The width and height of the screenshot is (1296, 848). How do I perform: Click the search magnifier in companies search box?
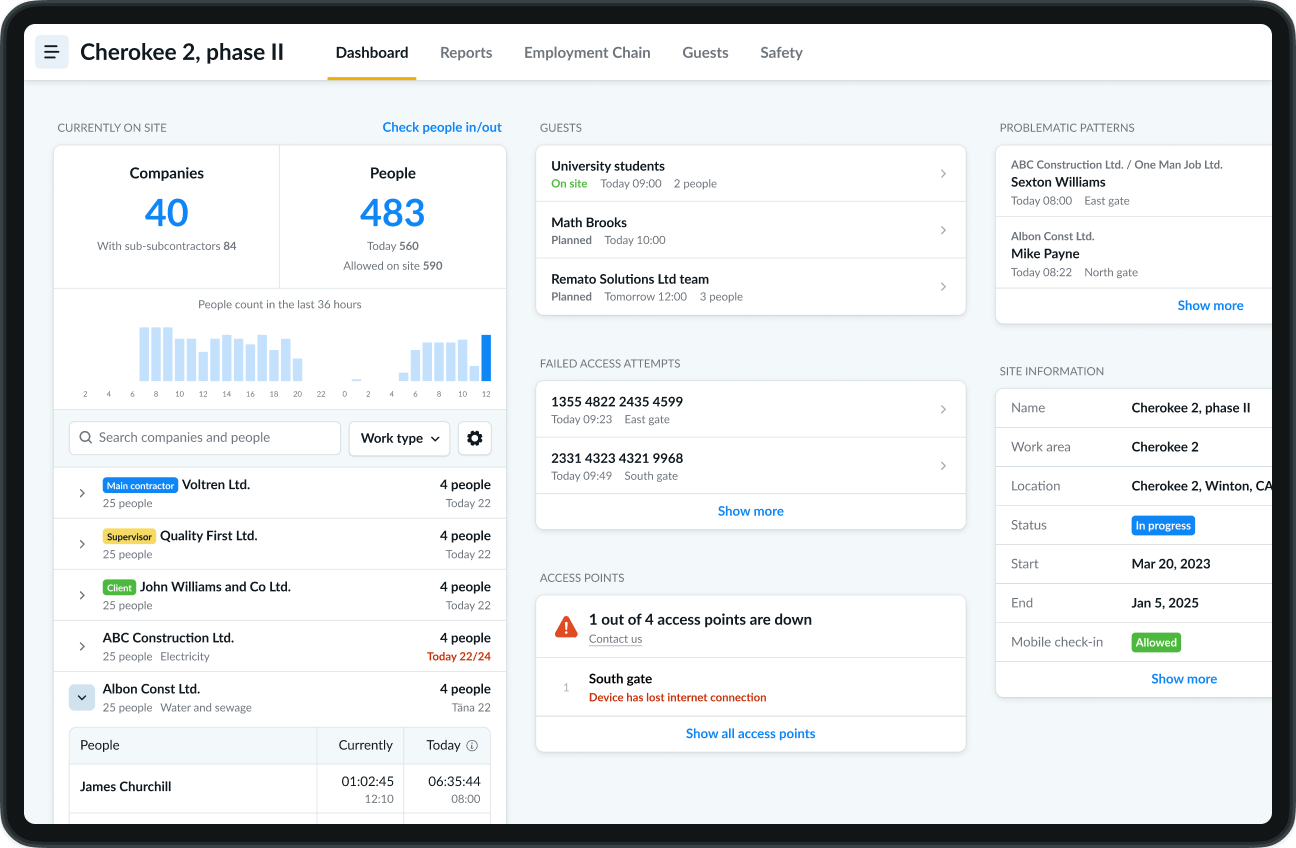click(x=87, y=438)
